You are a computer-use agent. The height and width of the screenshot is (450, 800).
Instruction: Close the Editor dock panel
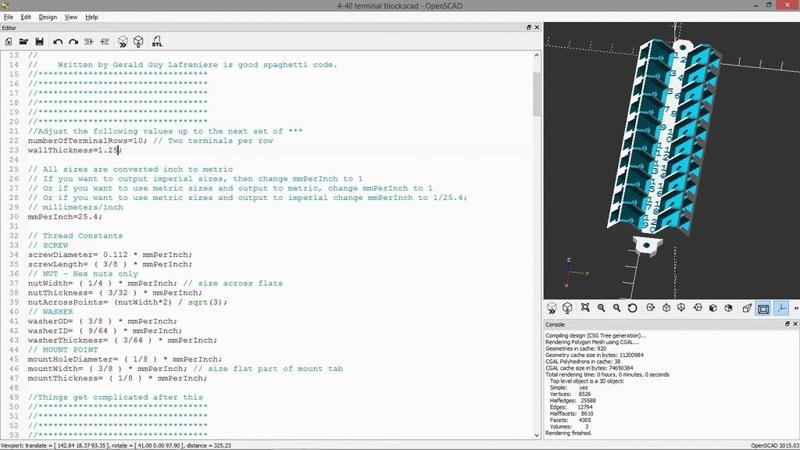click(x=537, y=28)
